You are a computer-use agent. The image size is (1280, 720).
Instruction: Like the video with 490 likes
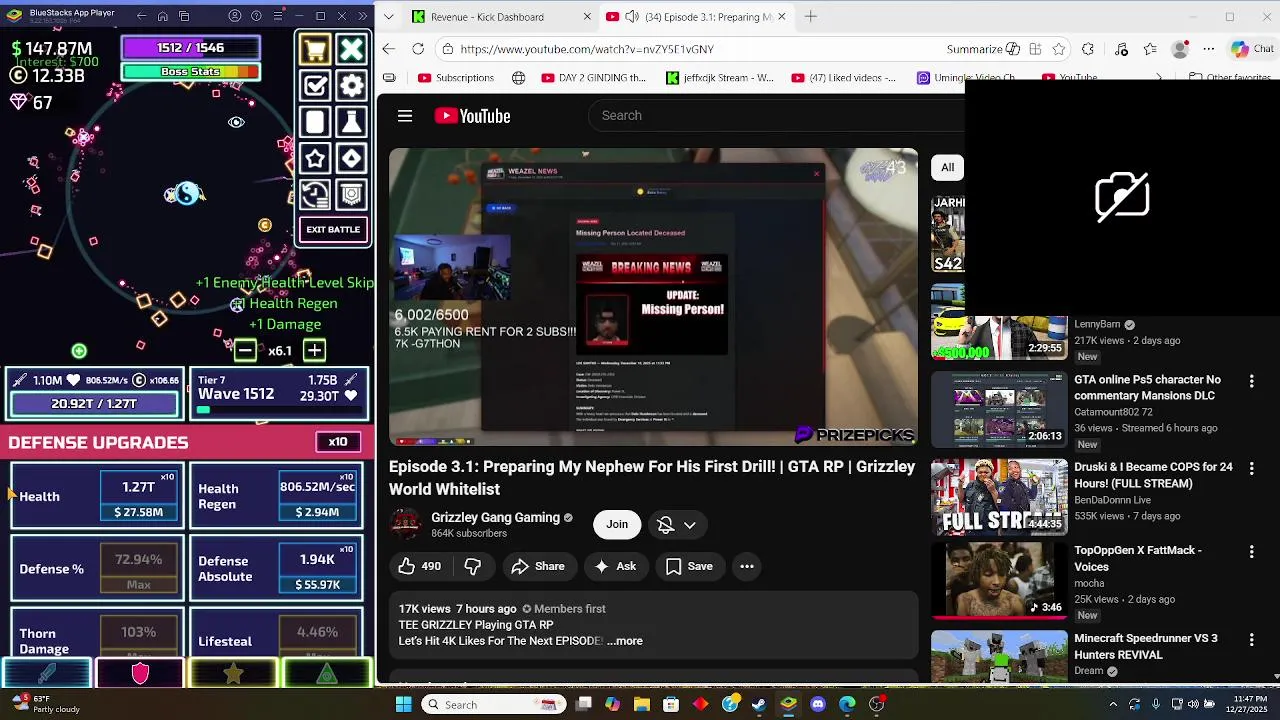[419, 566]
